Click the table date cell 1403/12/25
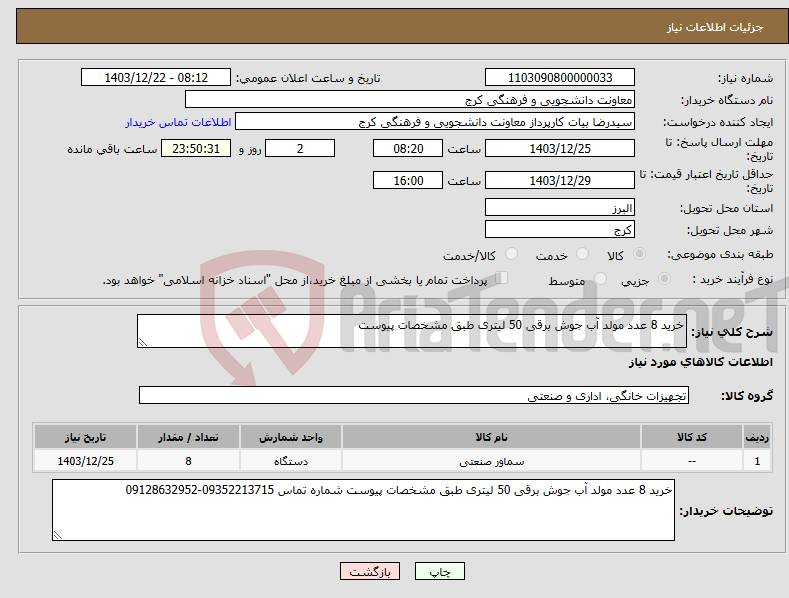 [x=85, y=461]
